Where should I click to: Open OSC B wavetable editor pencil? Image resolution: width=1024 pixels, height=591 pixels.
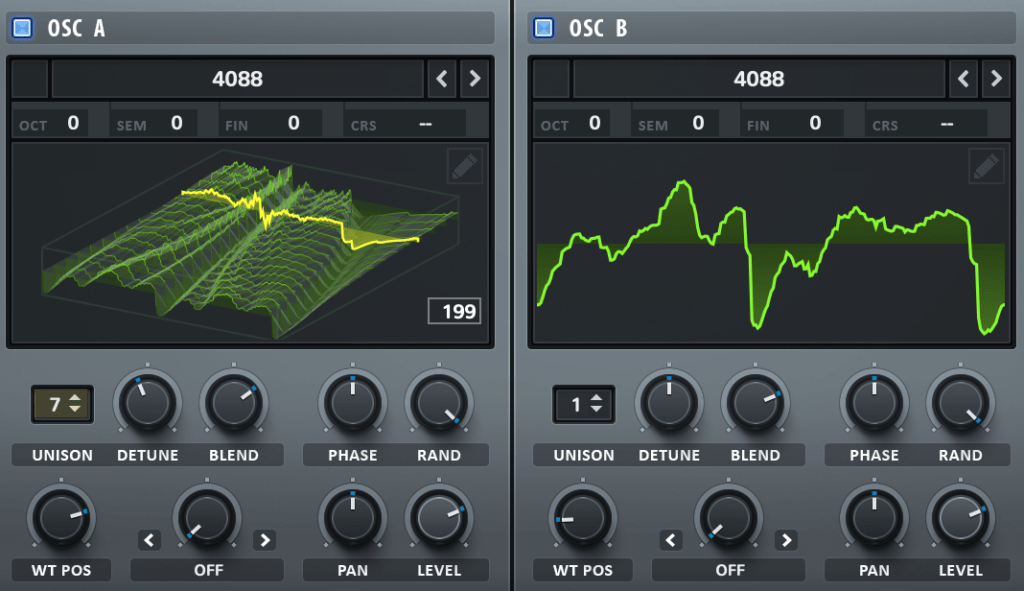coord(986,166)
